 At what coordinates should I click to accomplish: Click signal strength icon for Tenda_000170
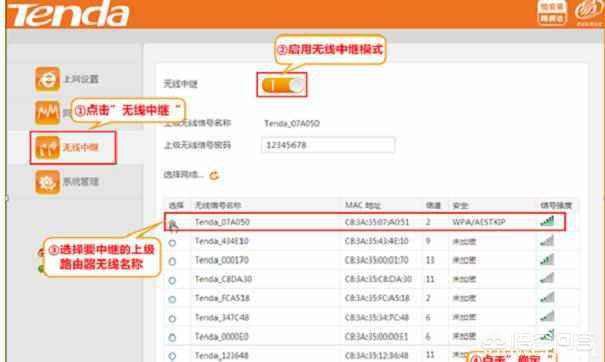(x=547, y=260)
